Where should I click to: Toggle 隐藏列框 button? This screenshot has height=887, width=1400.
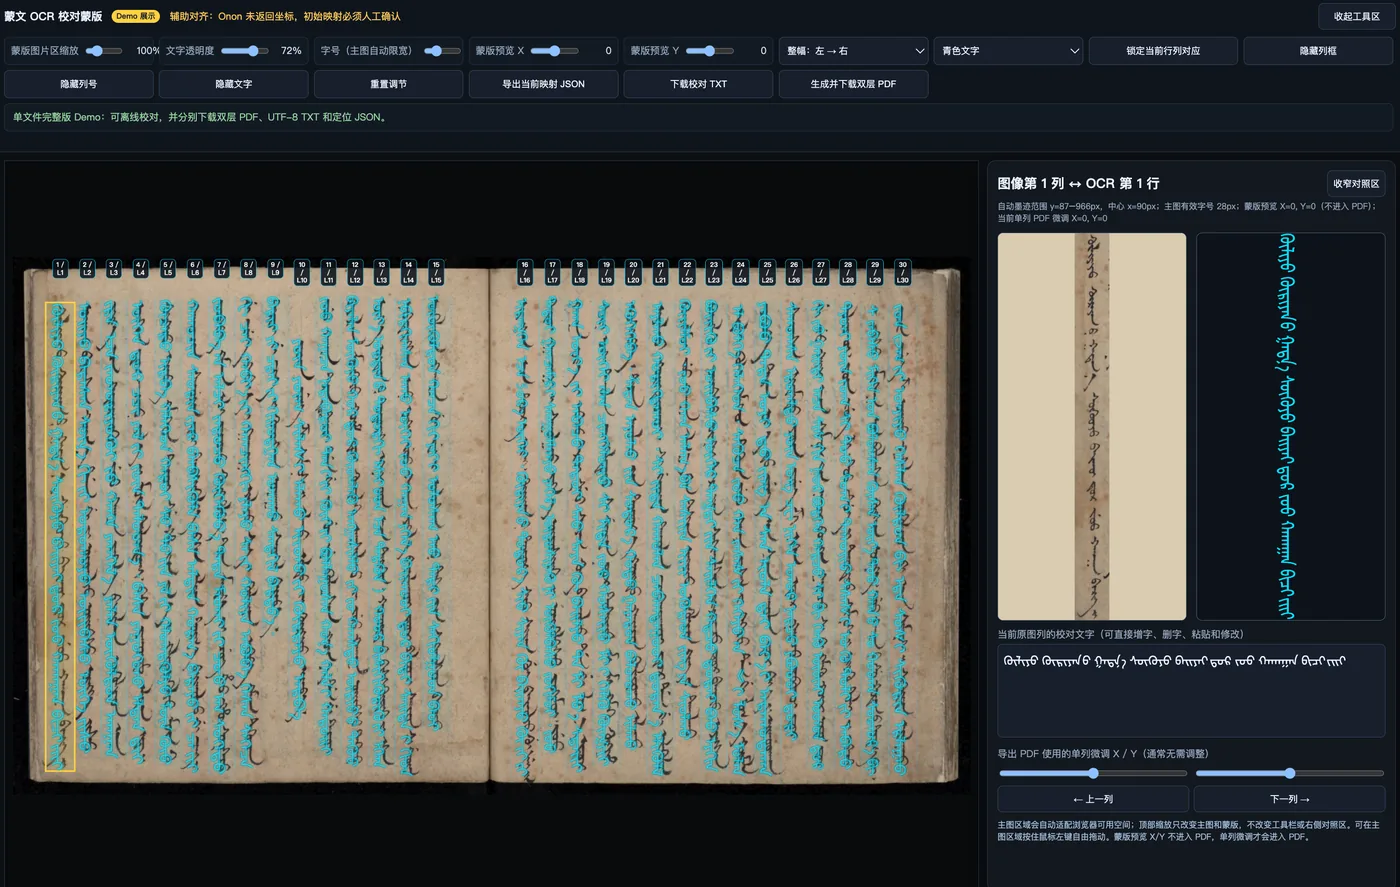pos(1318,51)
